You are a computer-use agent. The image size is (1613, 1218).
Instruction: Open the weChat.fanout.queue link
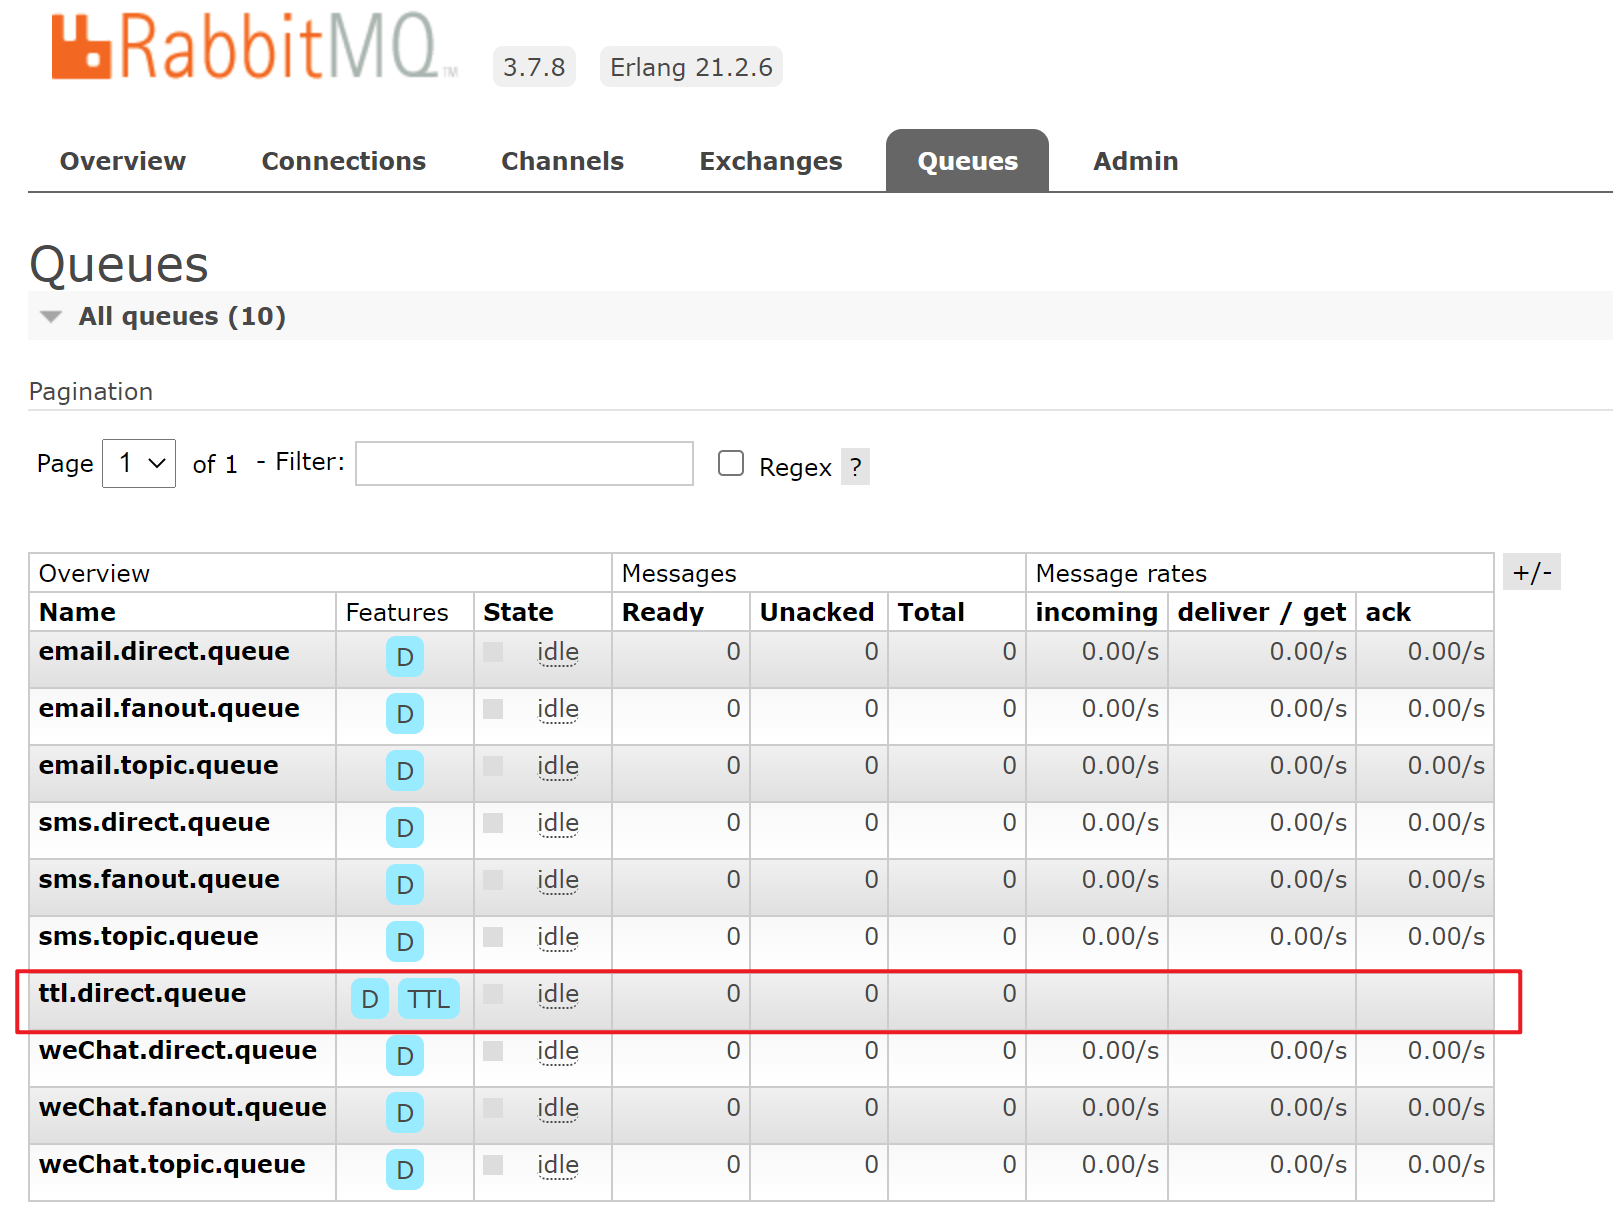point(182,1107)
